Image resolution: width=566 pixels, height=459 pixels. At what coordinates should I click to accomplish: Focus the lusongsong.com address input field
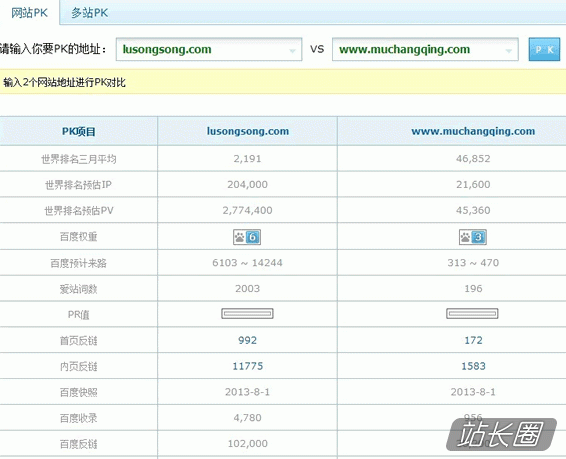(209, 49)
